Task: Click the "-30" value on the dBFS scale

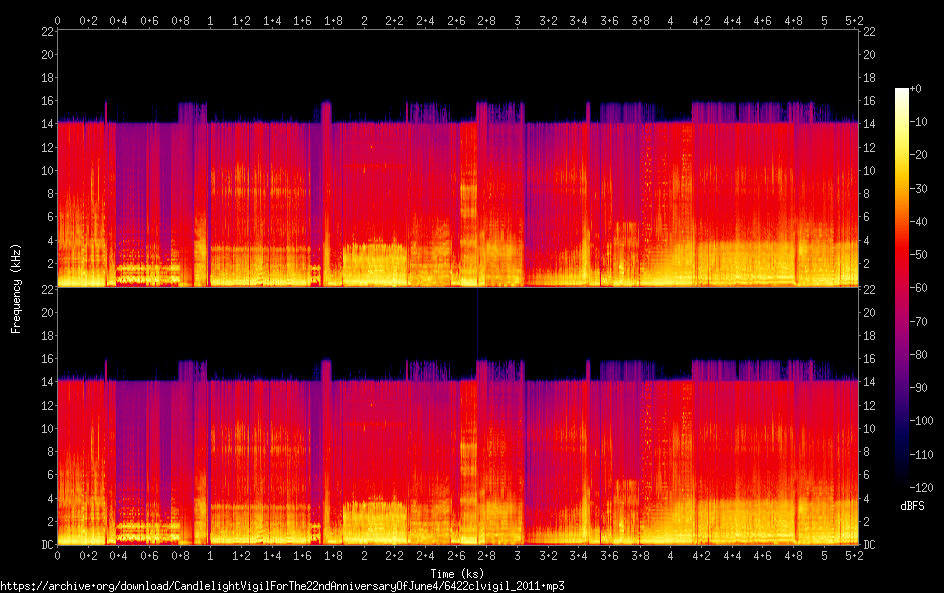Action: pyautogui.click(x=918, y=188)
